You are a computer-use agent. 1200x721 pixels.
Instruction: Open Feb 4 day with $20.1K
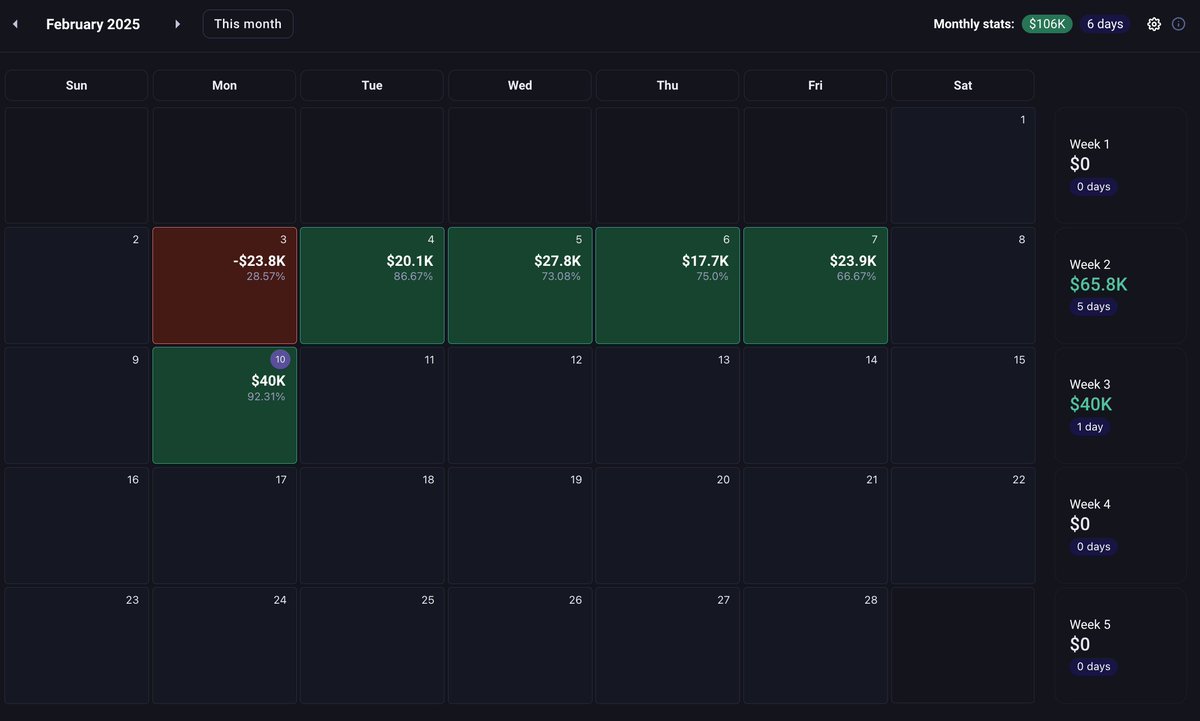coord(372,285)
